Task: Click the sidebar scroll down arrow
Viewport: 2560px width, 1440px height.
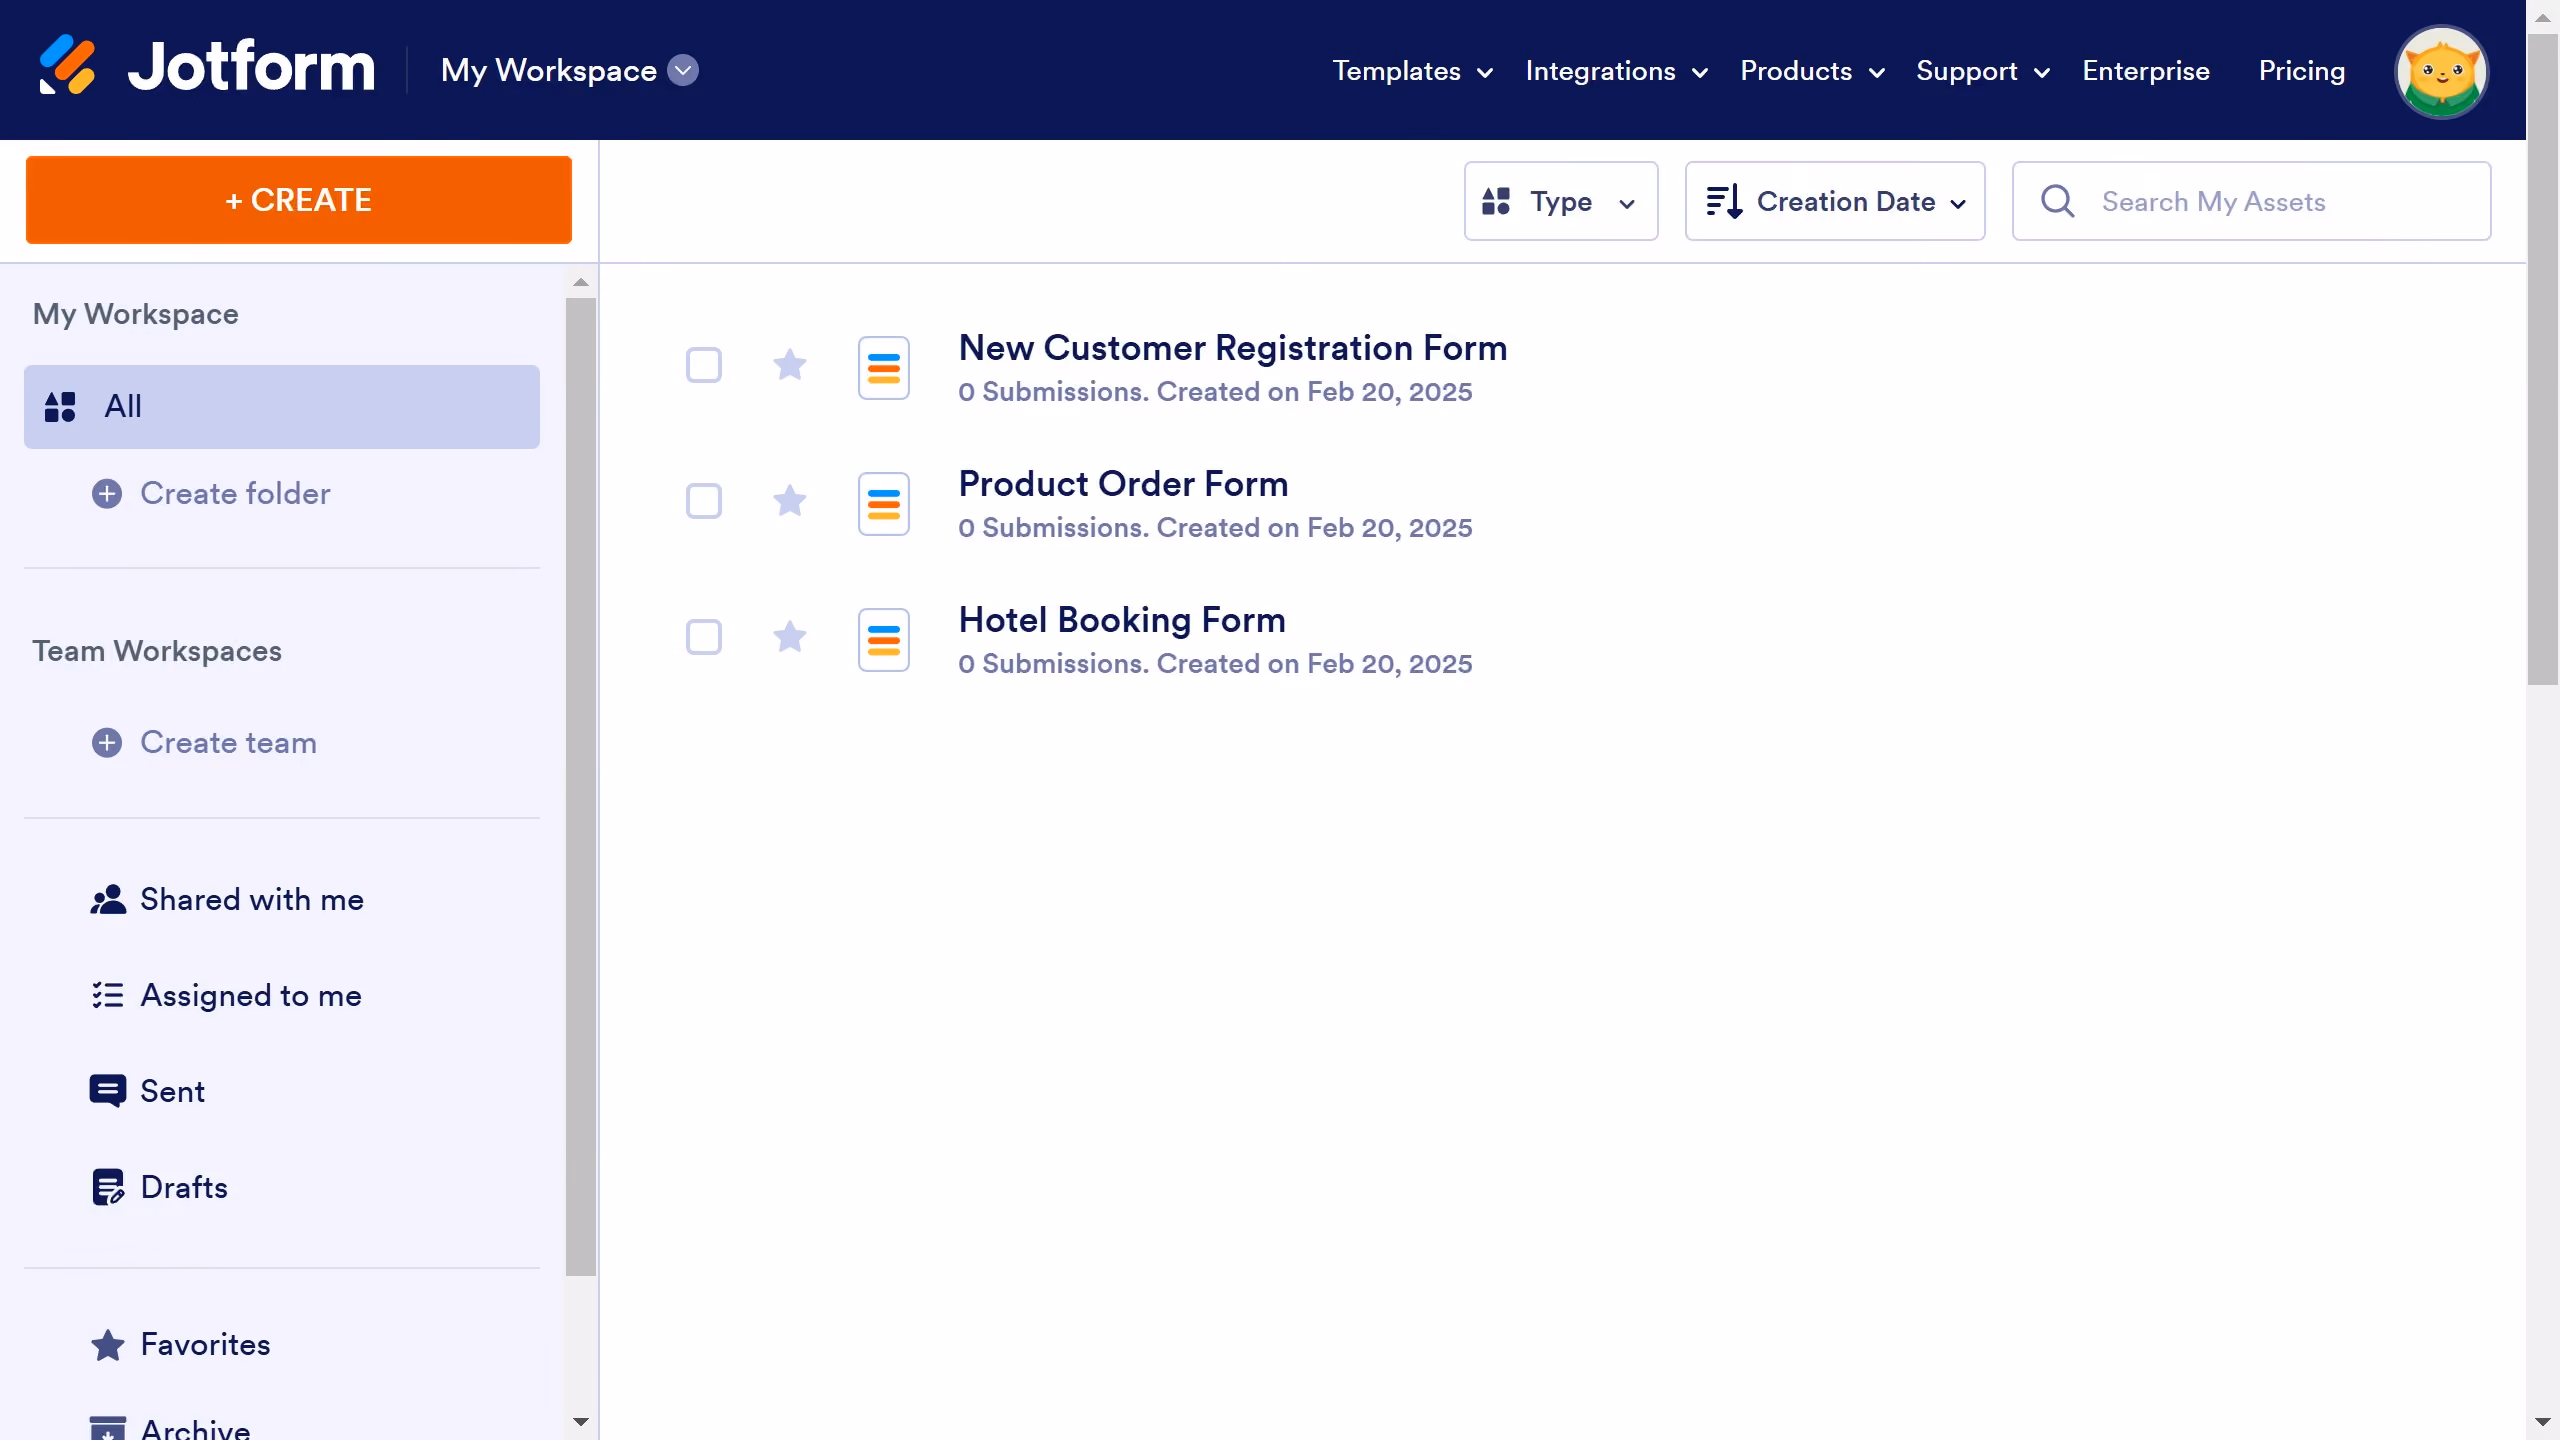Action: pyautogui.click(x=580, y=1421)
